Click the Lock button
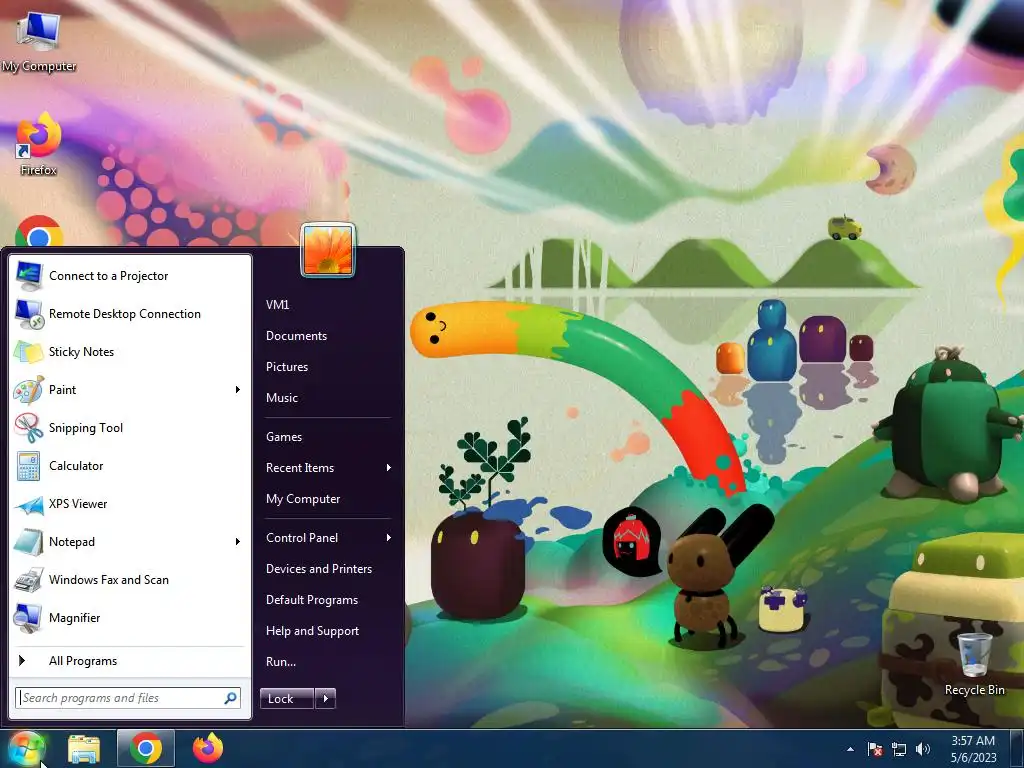 287,699
